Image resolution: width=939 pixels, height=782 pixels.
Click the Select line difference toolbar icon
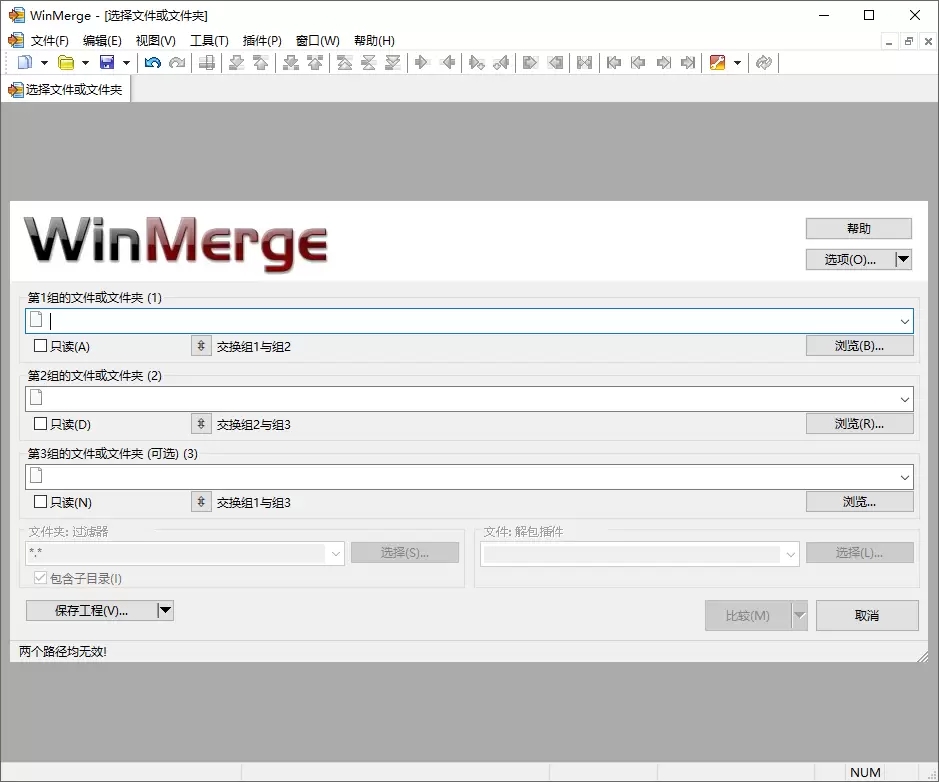(x=207, y=62)
